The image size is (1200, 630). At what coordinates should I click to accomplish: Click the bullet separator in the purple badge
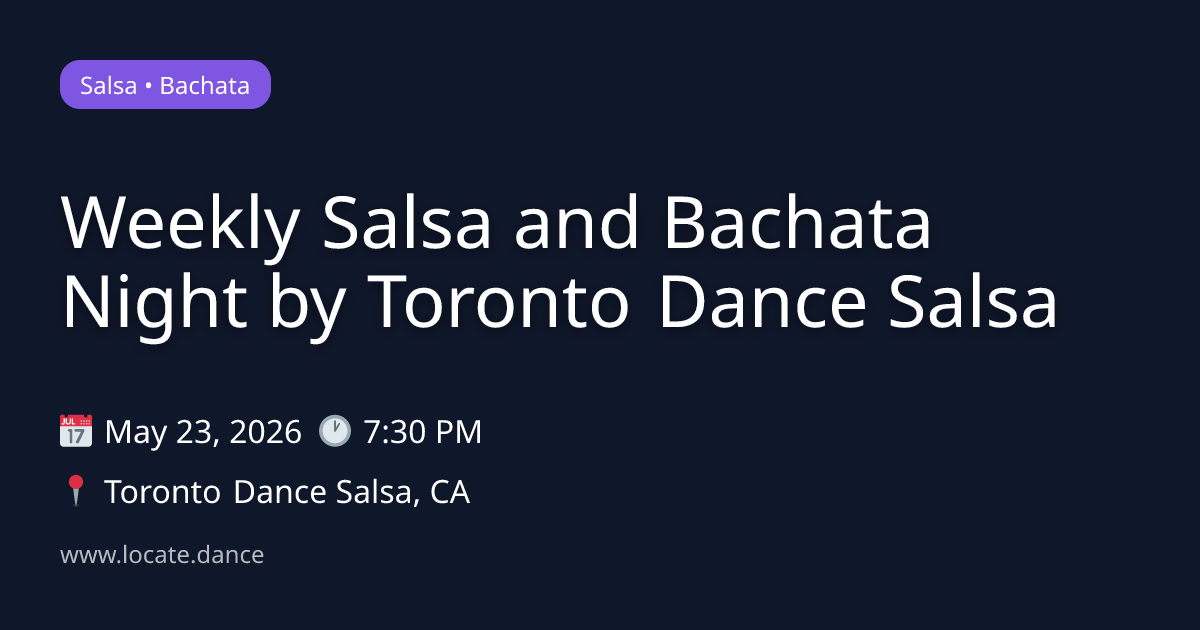[148, 85]
